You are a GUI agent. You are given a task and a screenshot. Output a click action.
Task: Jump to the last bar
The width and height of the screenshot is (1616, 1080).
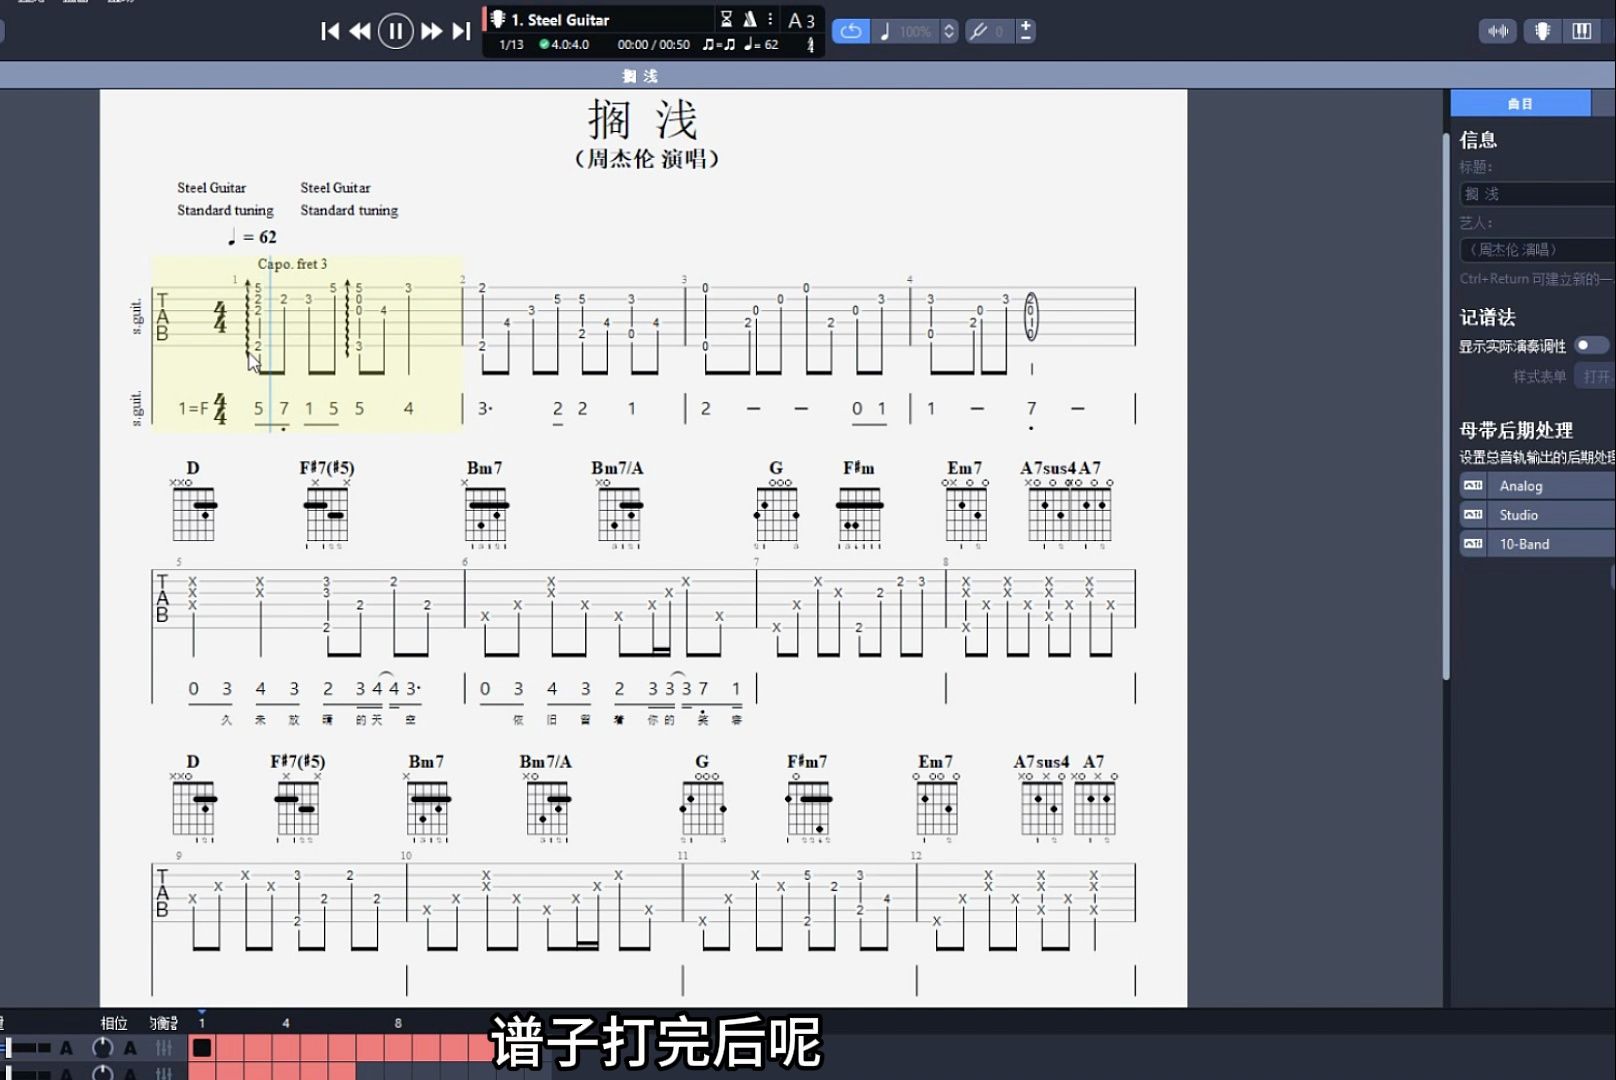pyautogui.click(x=461, y=31)
